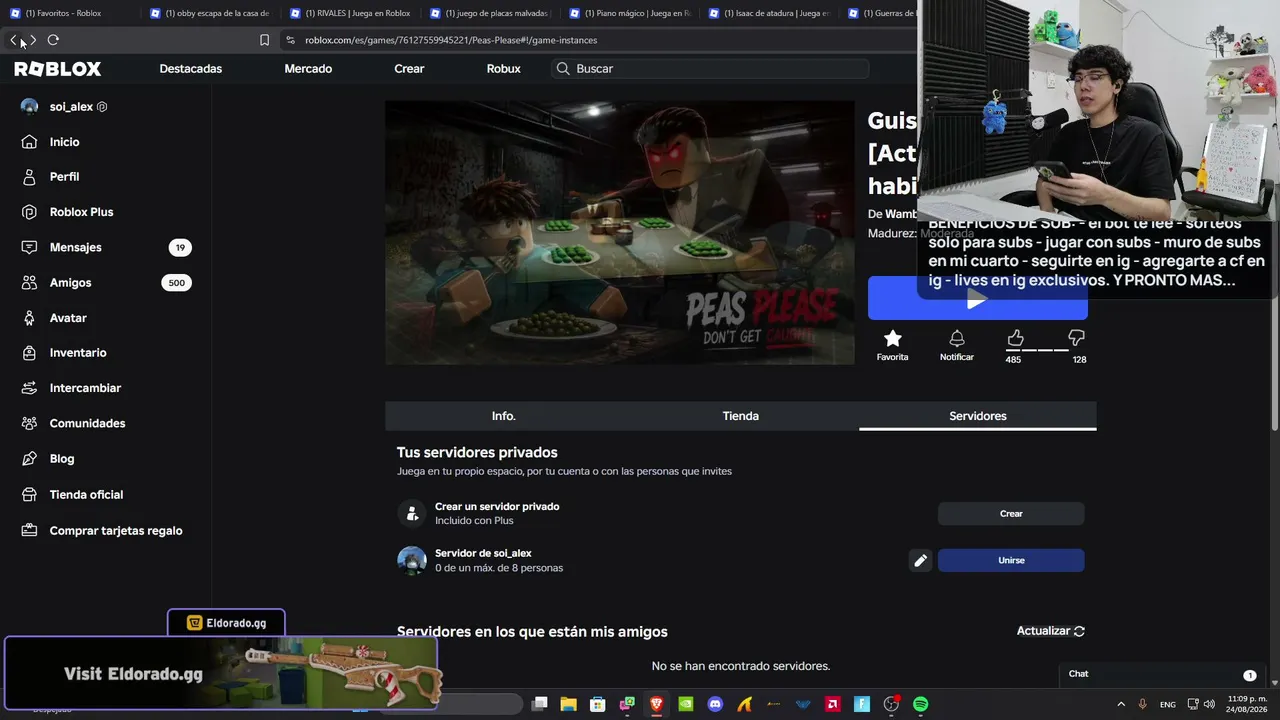
Task: Click the Crear private server button
Action: click(1011, 514)
